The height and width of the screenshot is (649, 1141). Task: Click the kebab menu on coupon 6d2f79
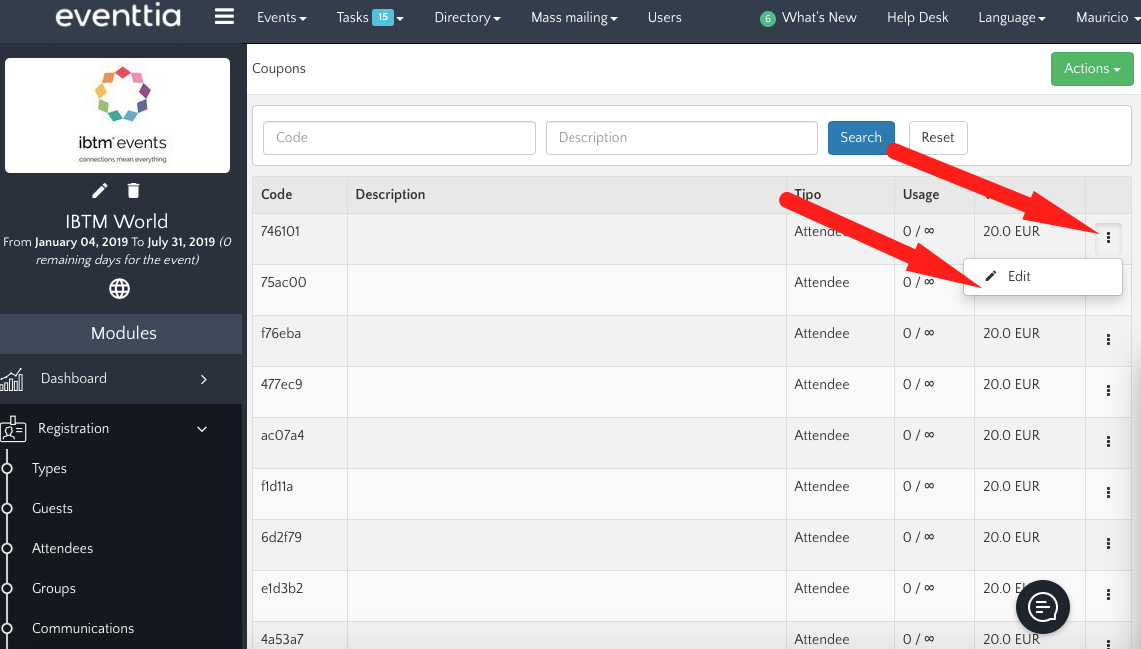coord(1108,544)
